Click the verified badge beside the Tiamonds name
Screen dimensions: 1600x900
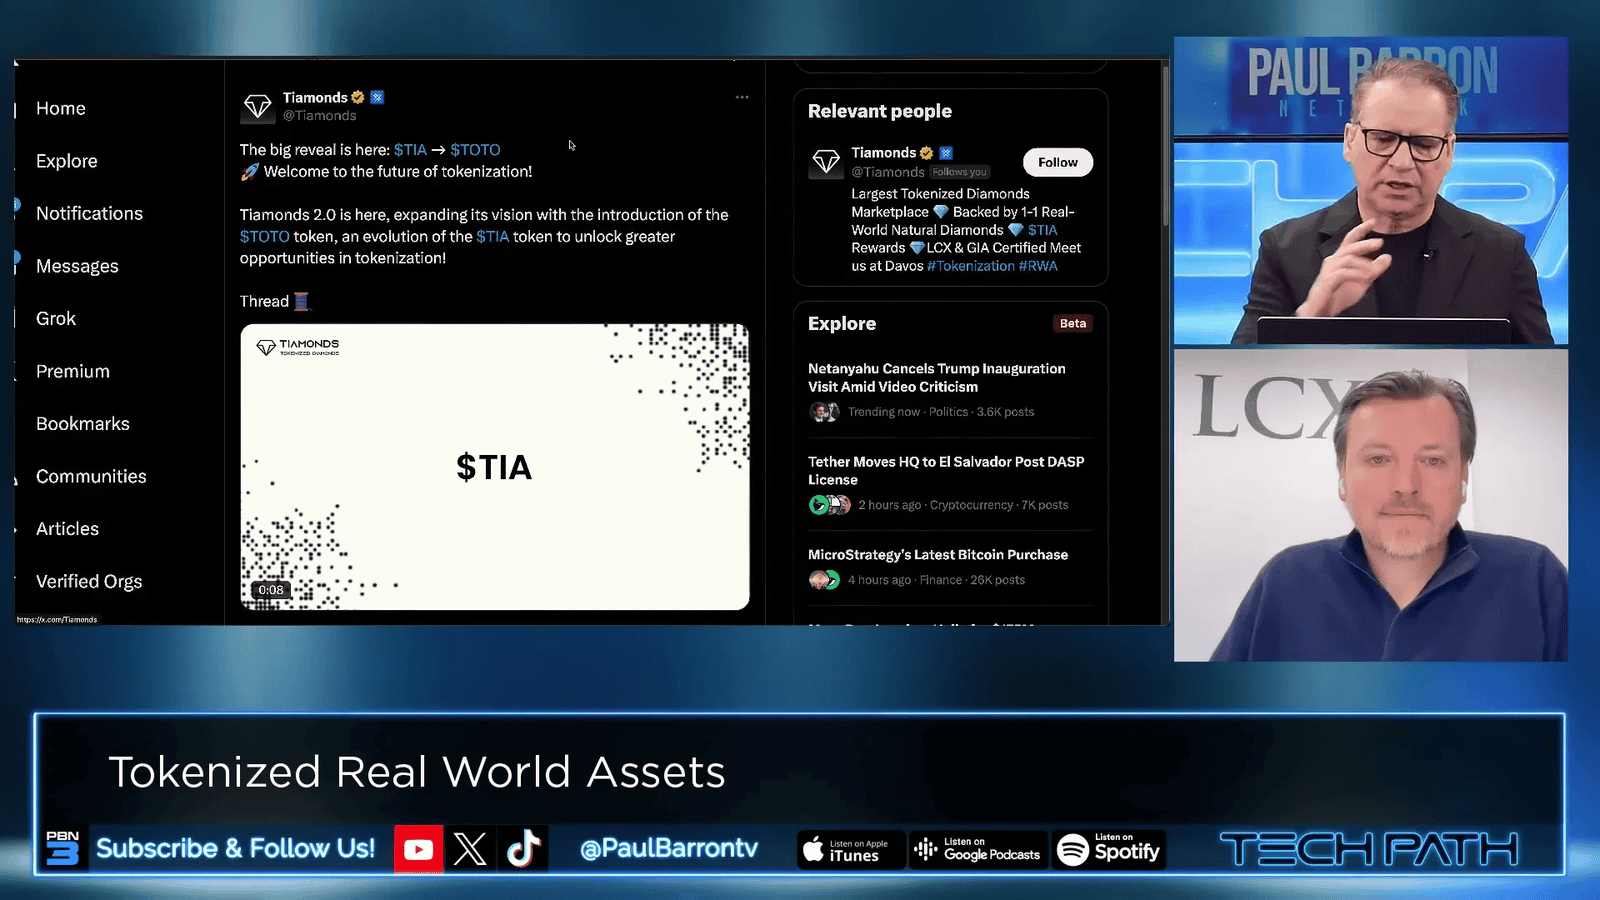tap(357, 97)
